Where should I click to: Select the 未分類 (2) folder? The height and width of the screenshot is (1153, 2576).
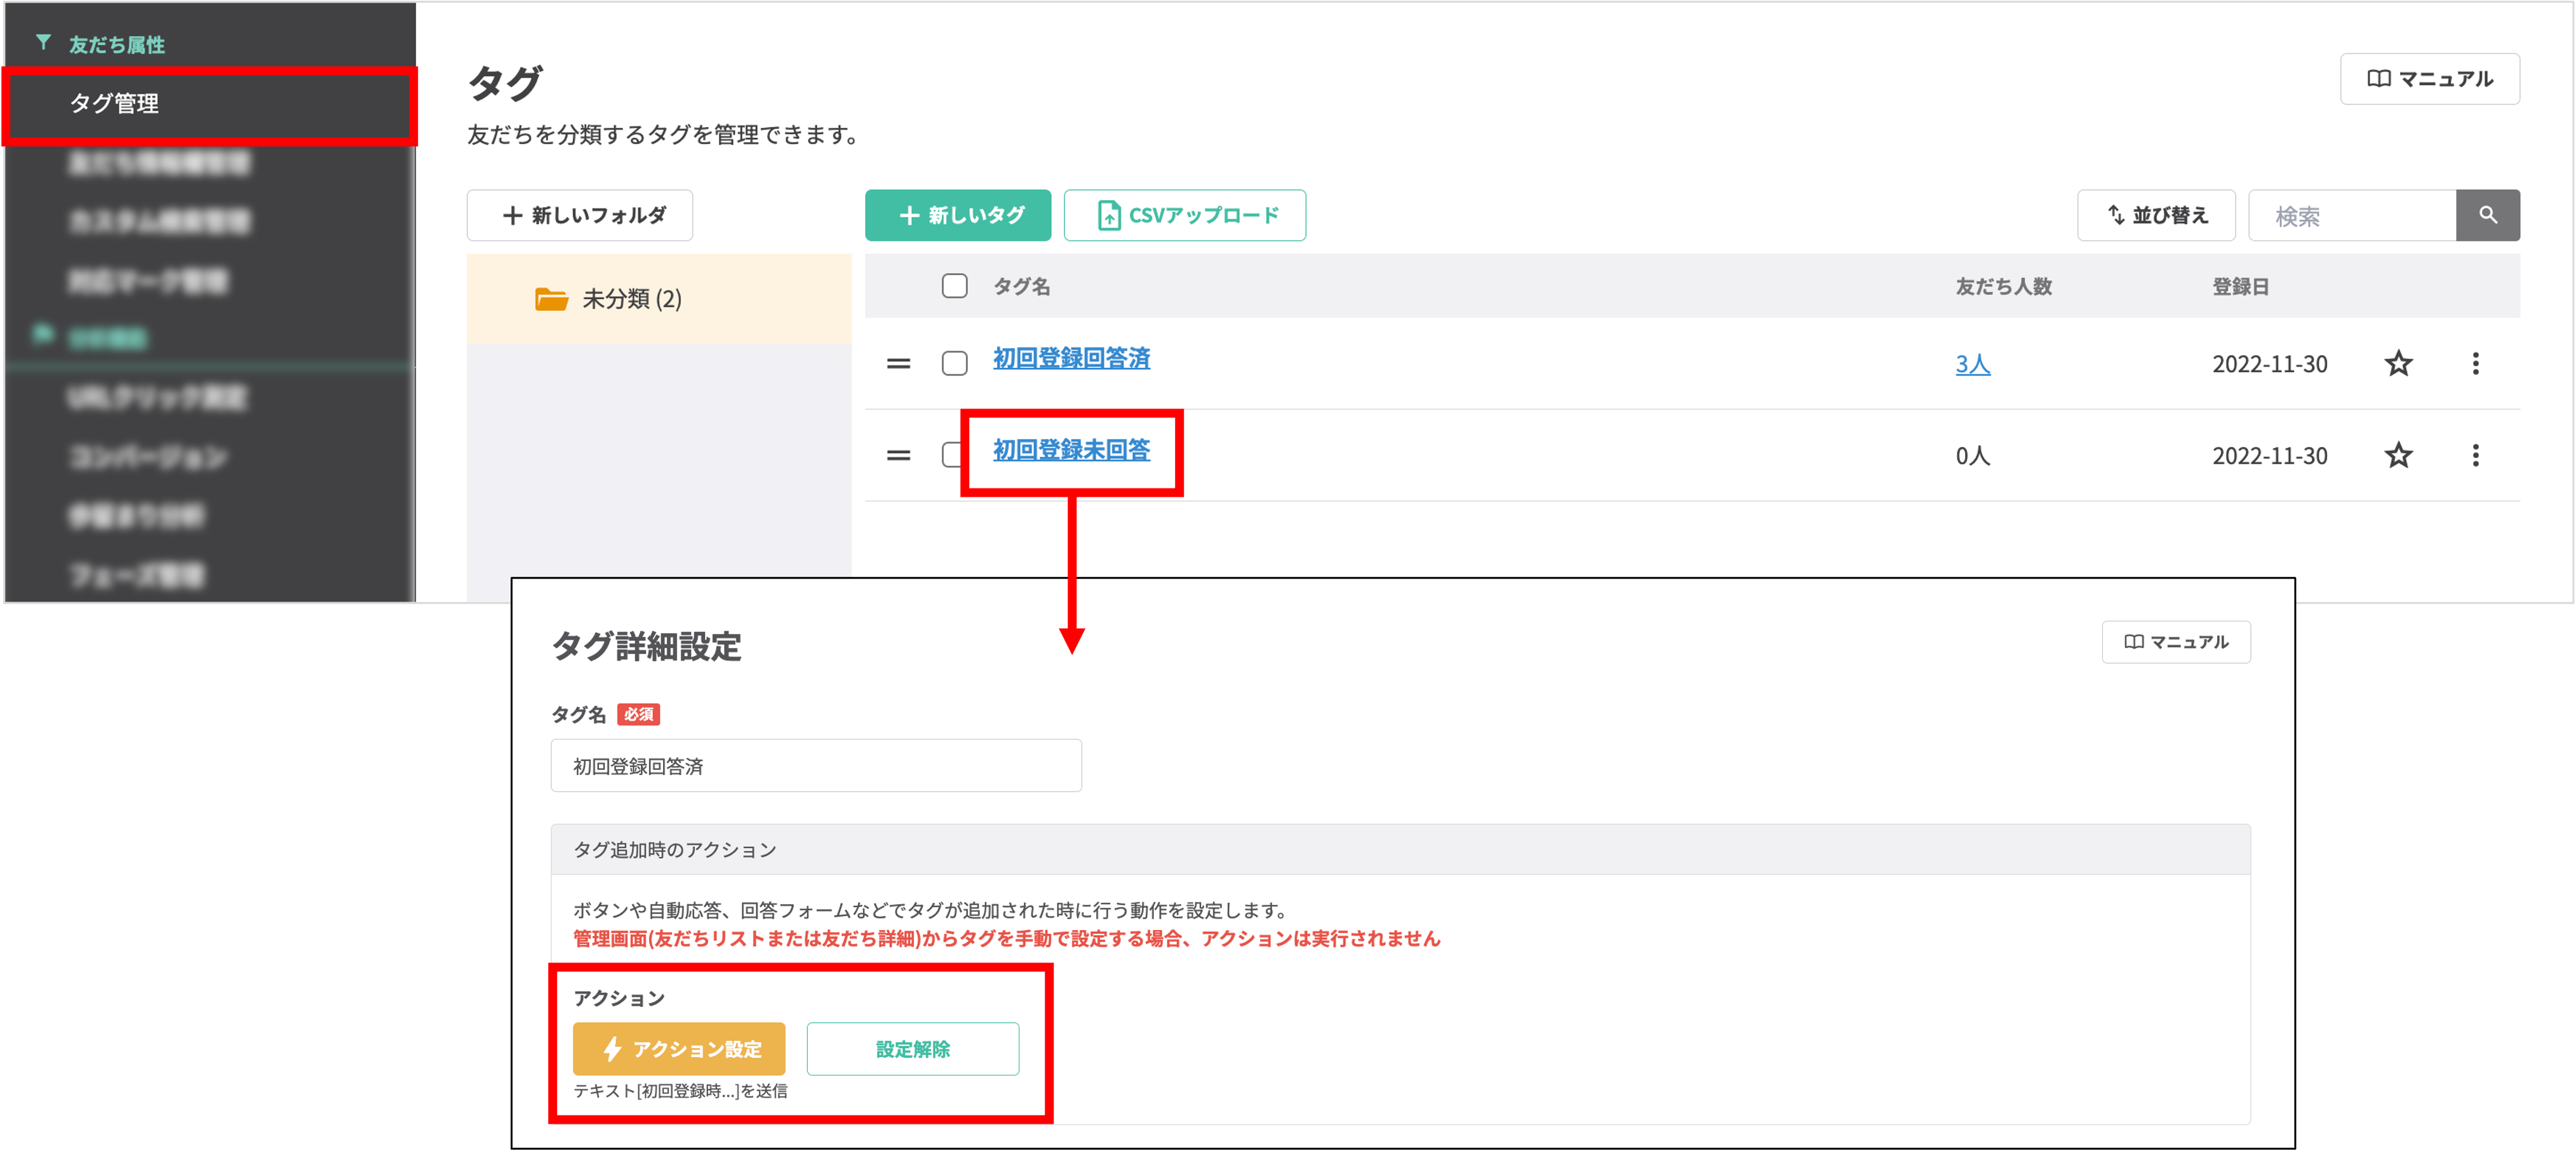(x=631, y=299)
